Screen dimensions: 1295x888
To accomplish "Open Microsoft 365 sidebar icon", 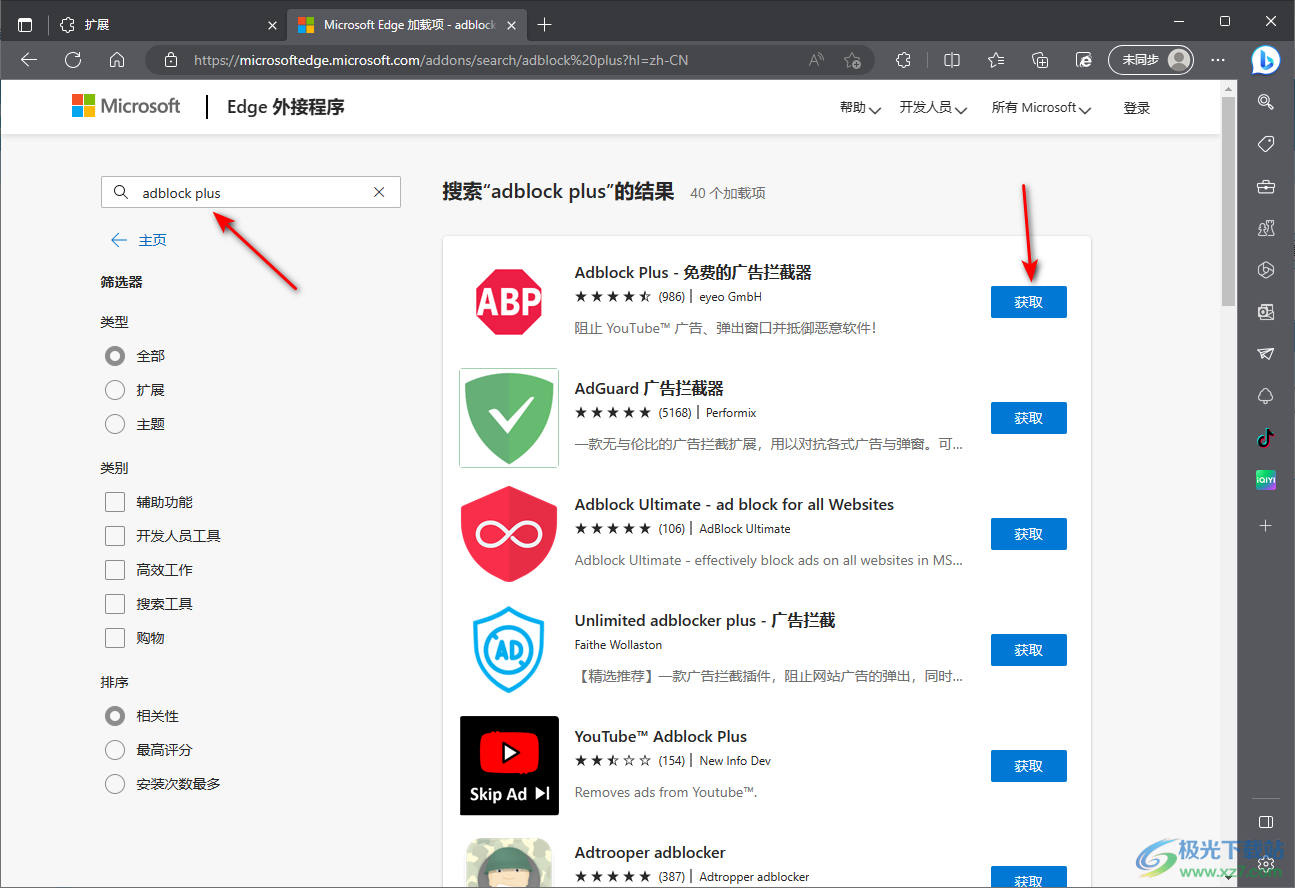I will [x=1265, y=270].
